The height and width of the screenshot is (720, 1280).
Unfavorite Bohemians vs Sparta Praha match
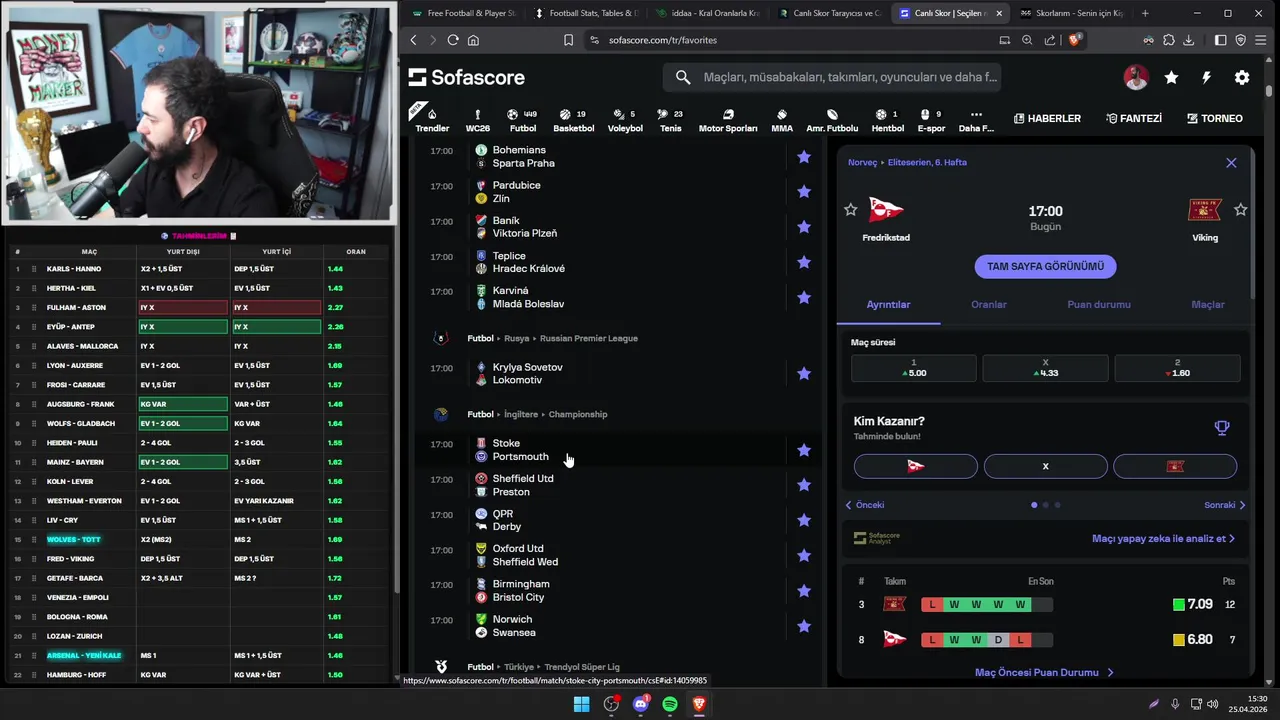[804, 156]
